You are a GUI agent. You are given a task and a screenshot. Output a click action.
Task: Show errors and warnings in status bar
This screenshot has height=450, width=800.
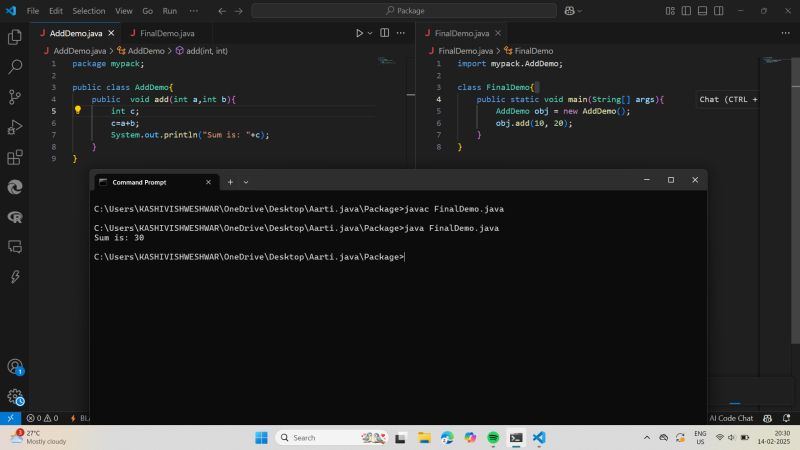[x=42, y=418]
